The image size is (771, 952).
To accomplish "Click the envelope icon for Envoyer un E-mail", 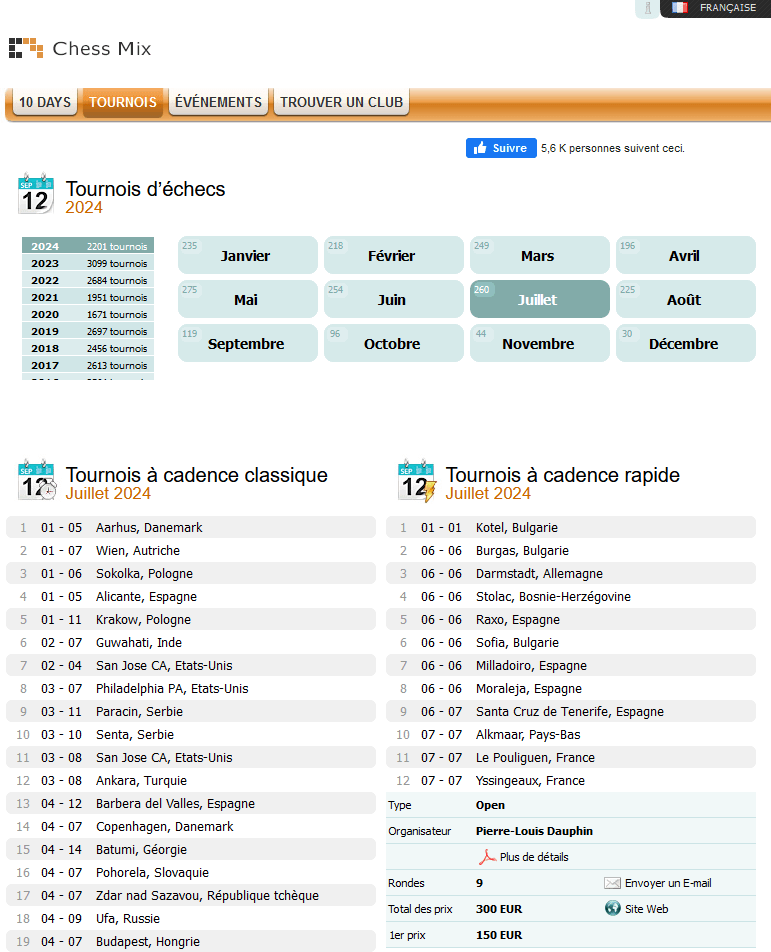I will point(612,883).
